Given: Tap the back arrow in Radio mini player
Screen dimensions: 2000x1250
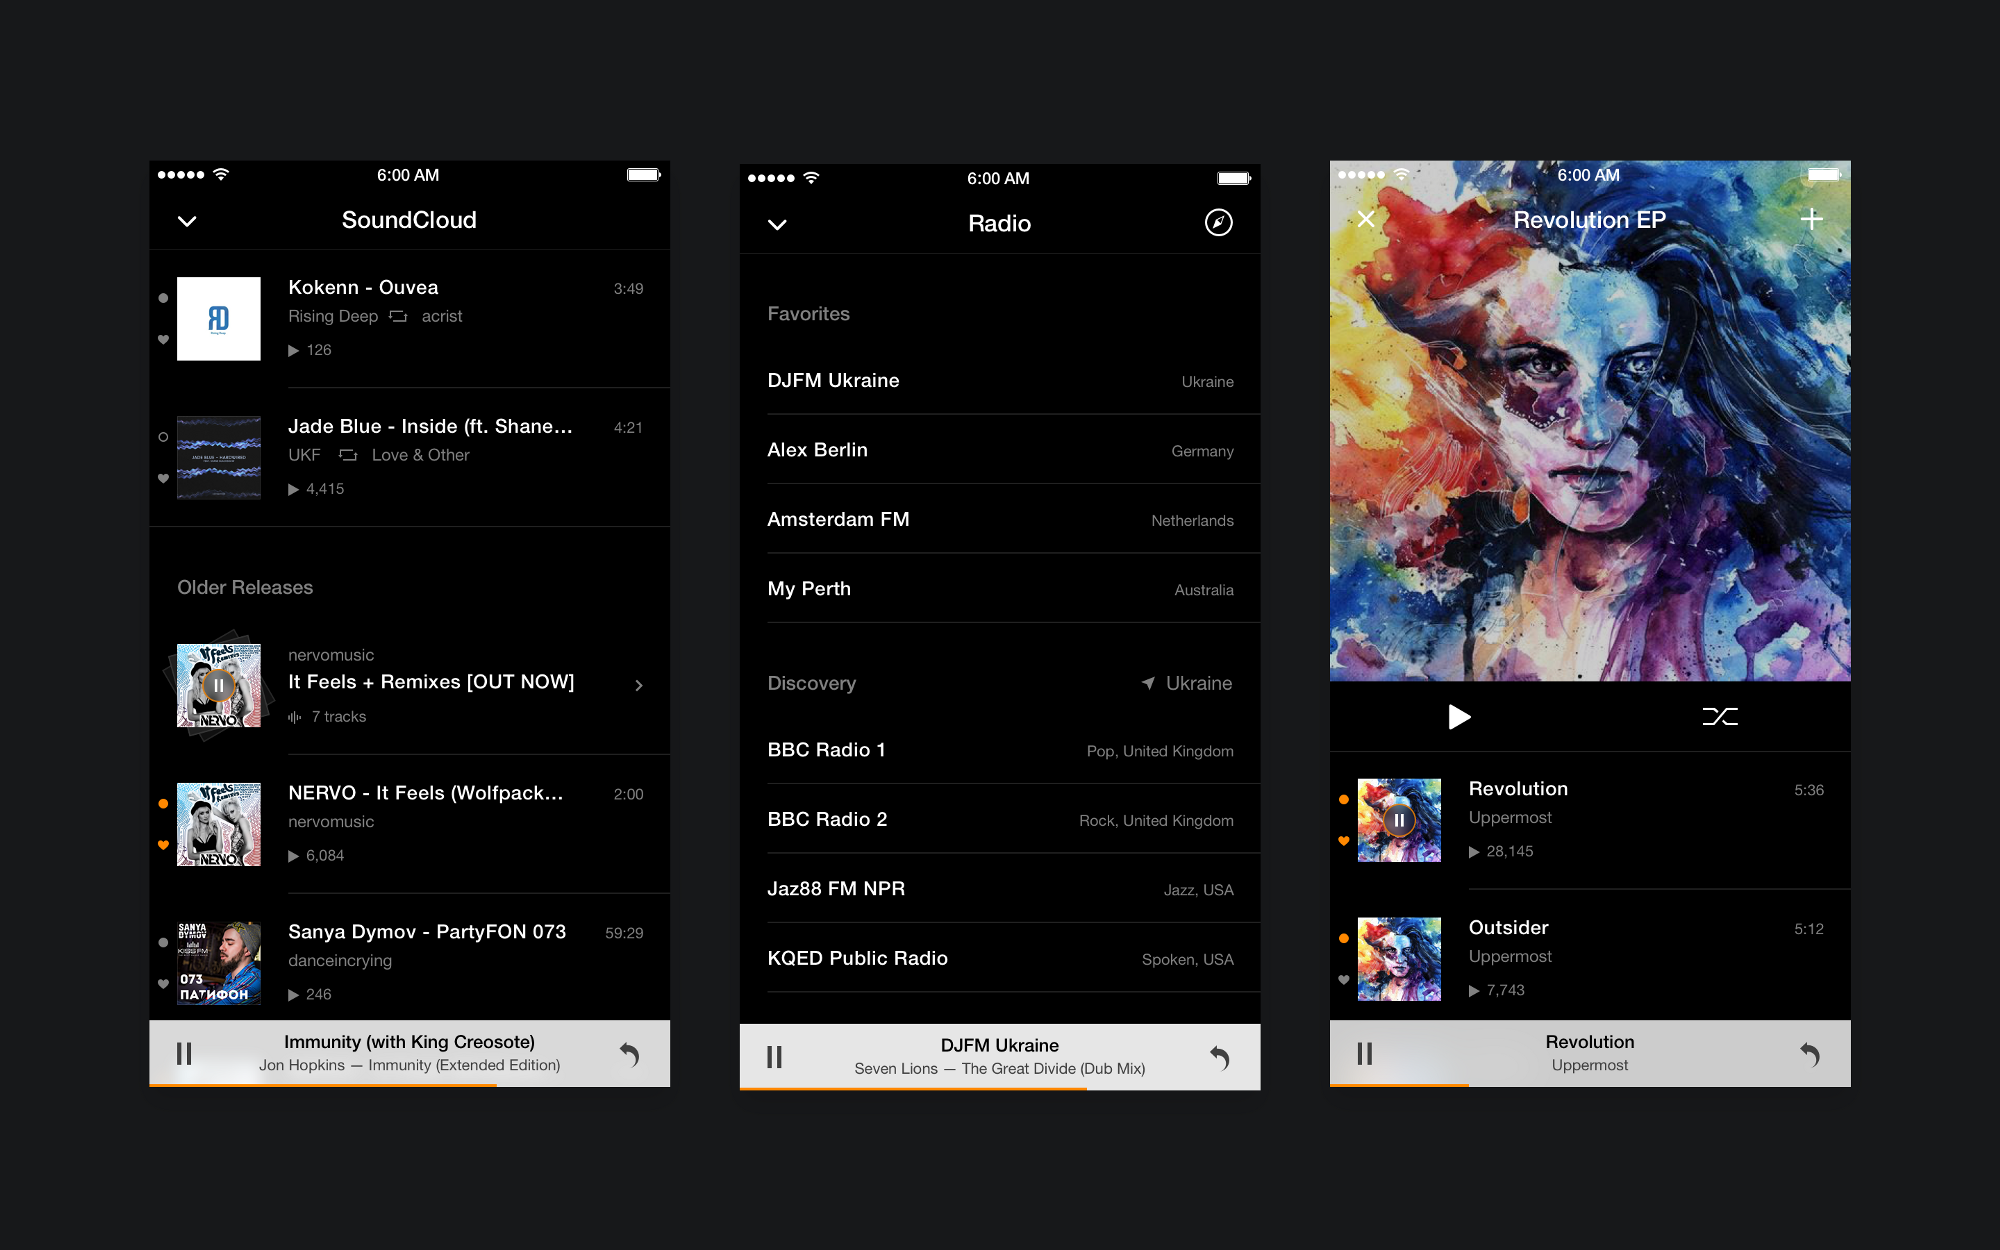Looking at the screenshot, I should tap(1219, 1057).
